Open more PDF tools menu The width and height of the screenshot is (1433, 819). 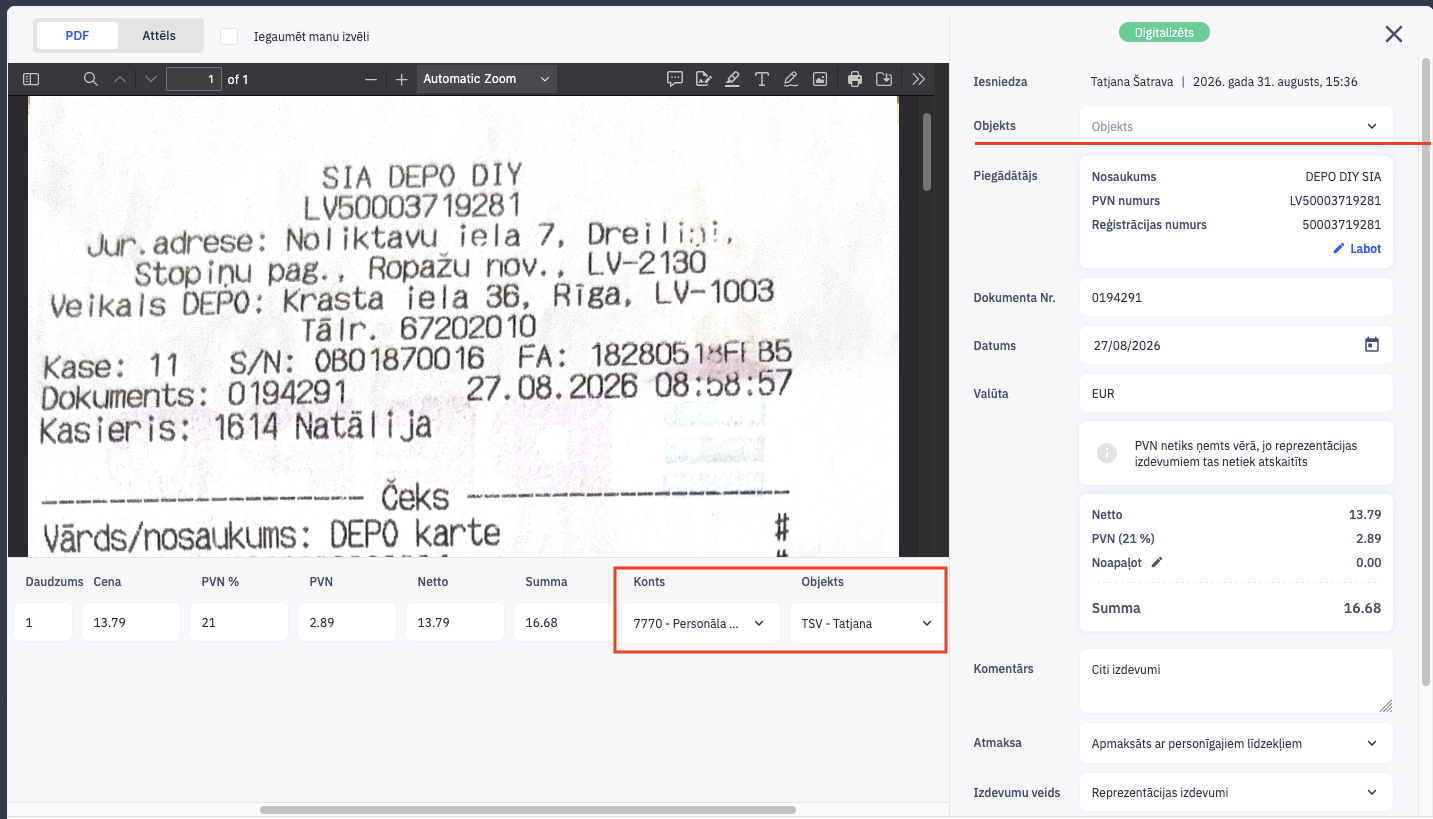tap(919, 79)
